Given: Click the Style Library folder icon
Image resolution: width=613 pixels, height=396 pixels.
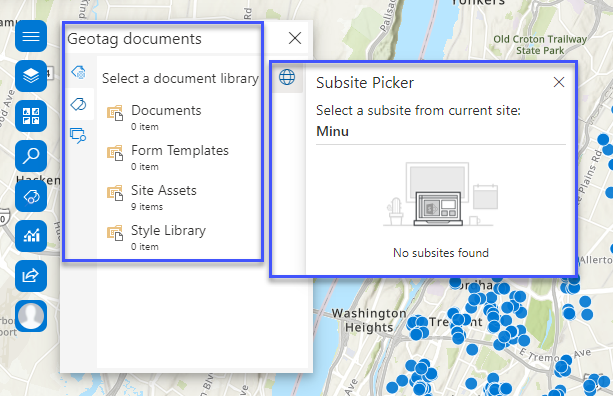Looking at the screenshot, I should coord(115,233).
